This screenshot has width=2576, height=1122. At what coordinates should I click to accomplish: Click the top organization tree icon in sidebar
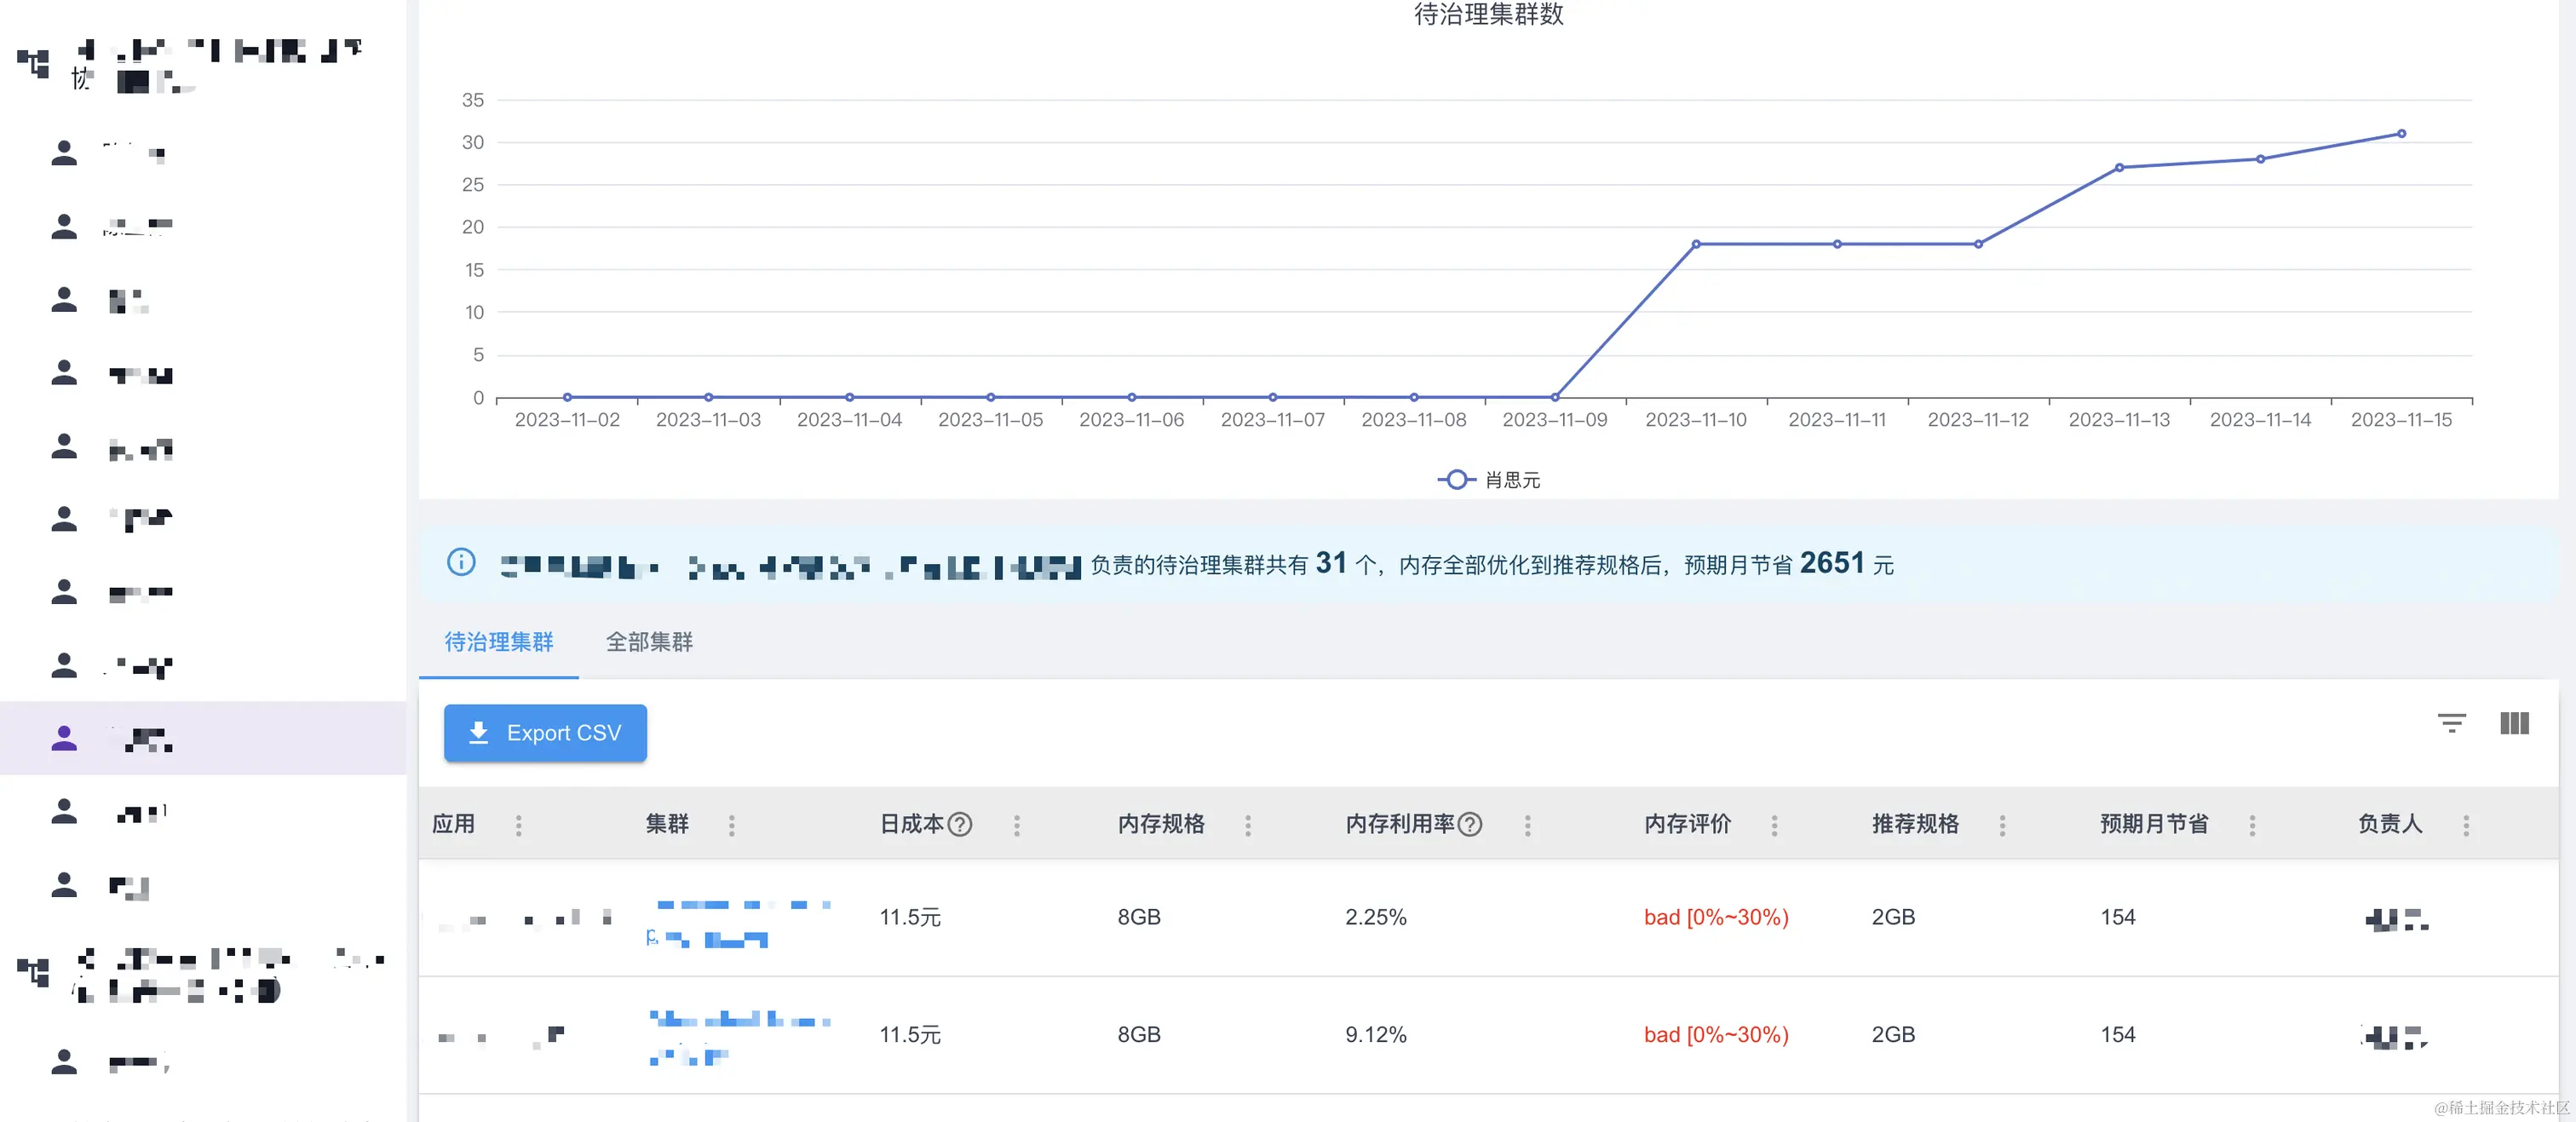pyautogui.click(x=33, y=63)
